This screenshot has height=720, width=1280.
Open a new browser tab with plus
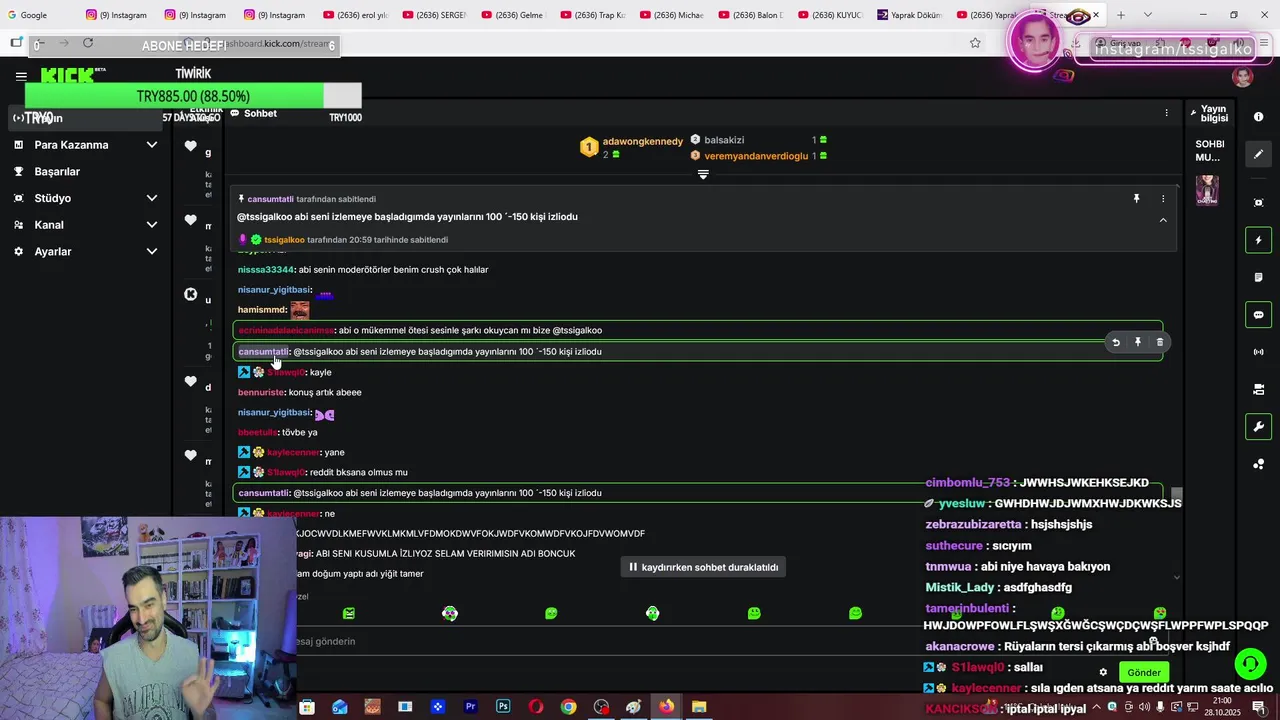pos(1121,15)
